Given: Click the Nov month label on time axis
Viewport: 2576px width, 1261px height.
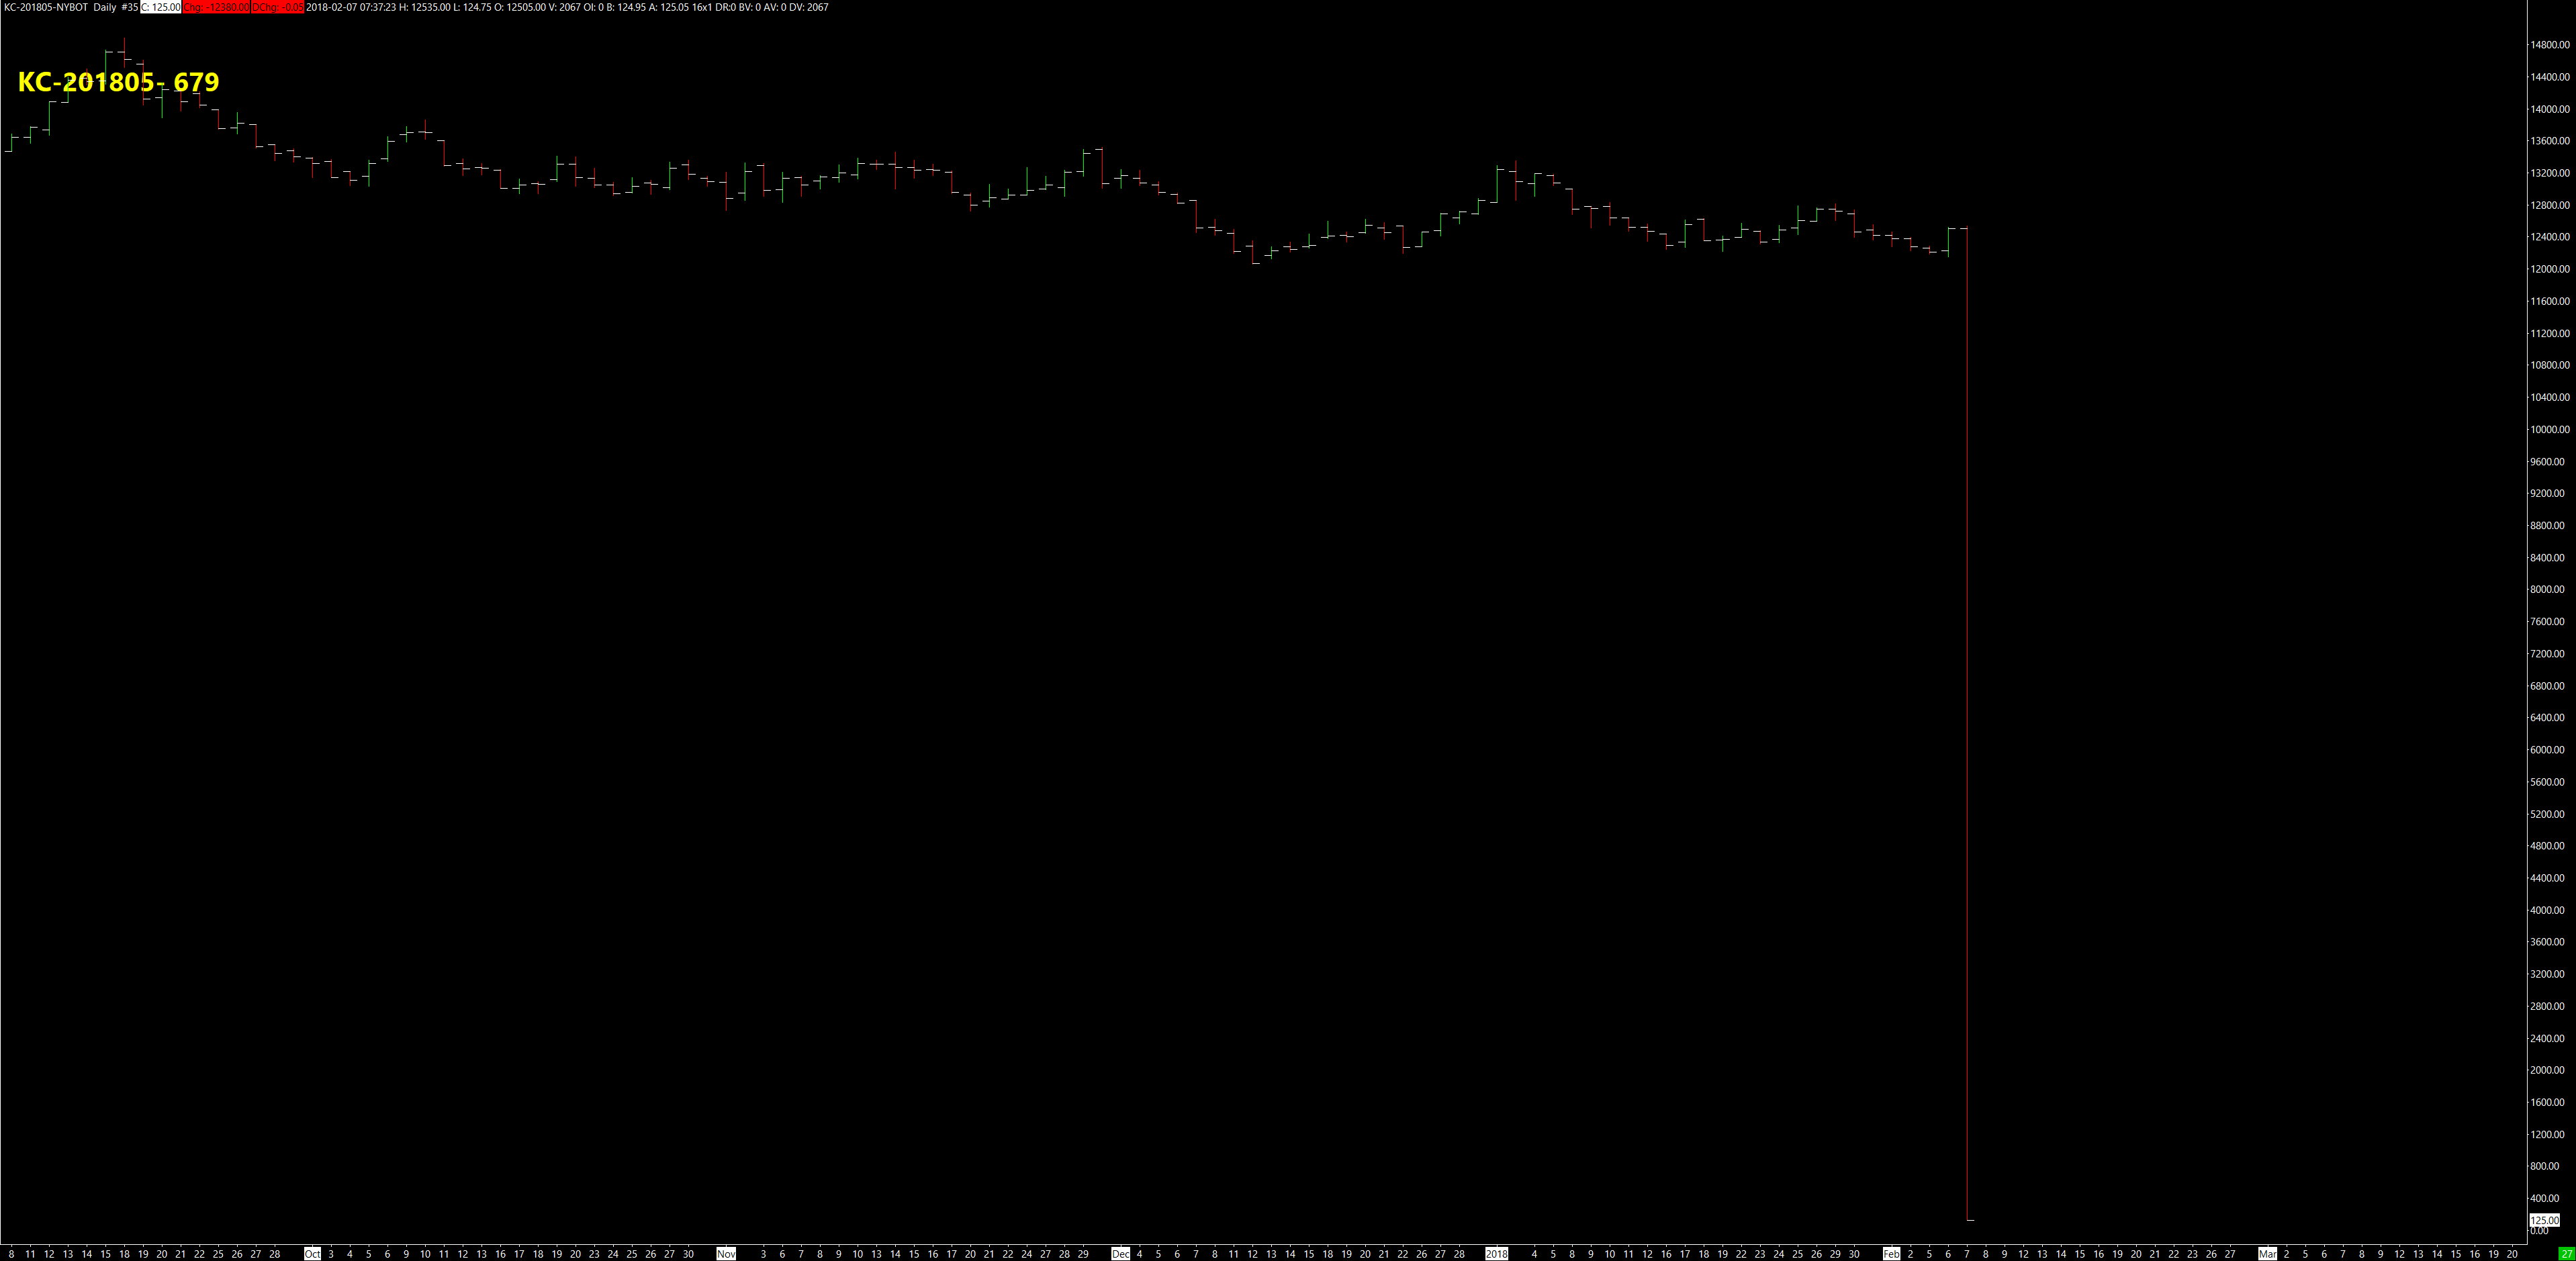Looking at the screenshot, I should pos(726,1254).
